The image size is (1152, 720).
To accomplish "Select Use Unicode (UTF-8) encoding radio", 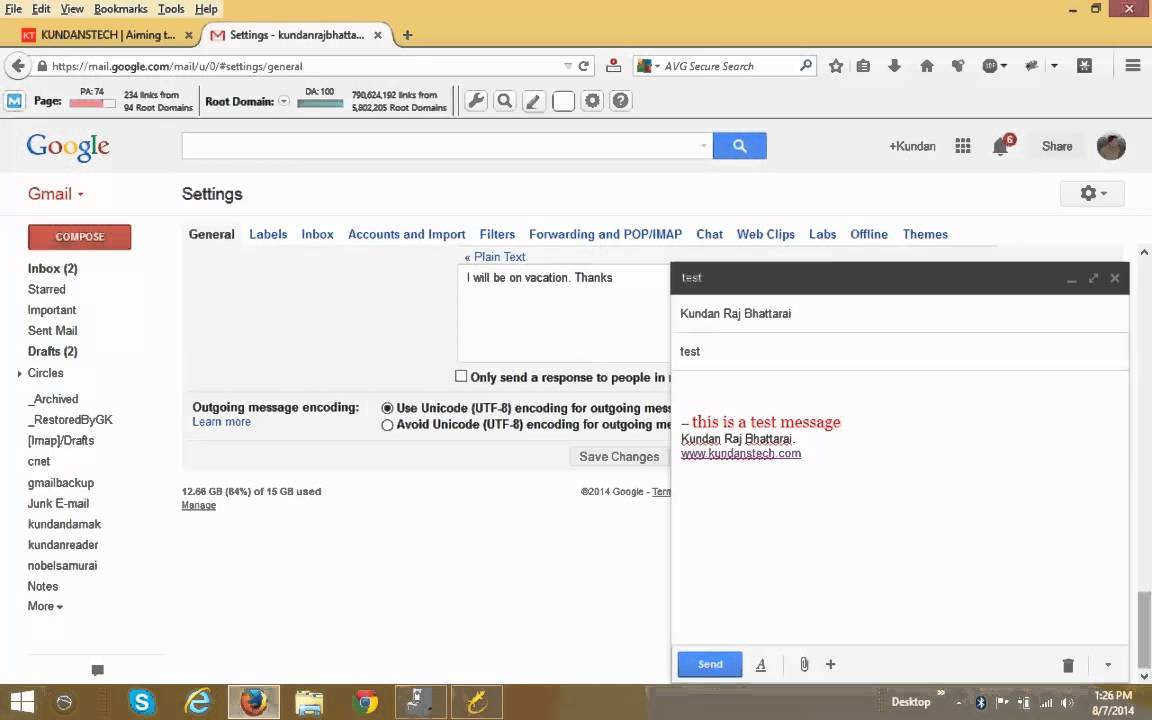I will (x=387, y=408).
